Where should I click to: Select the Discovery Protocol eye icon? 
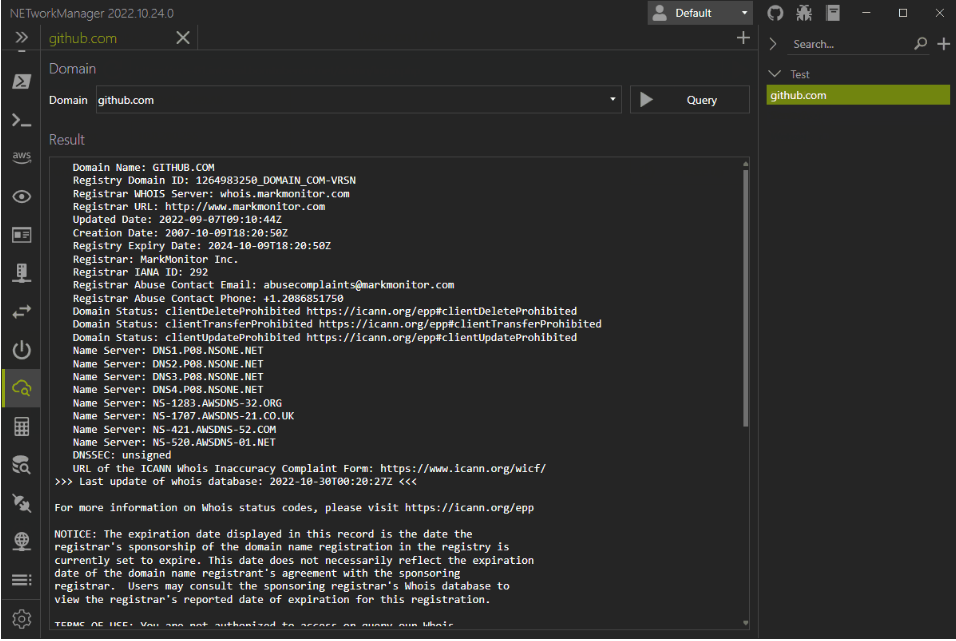tap(22, 196)
